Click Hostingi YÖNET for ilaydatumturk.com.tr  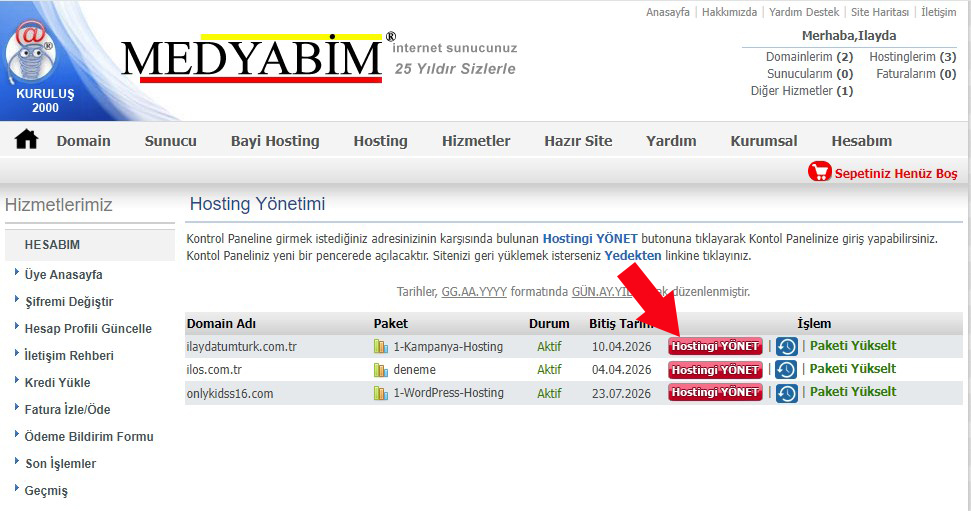[x=715, y=346]
